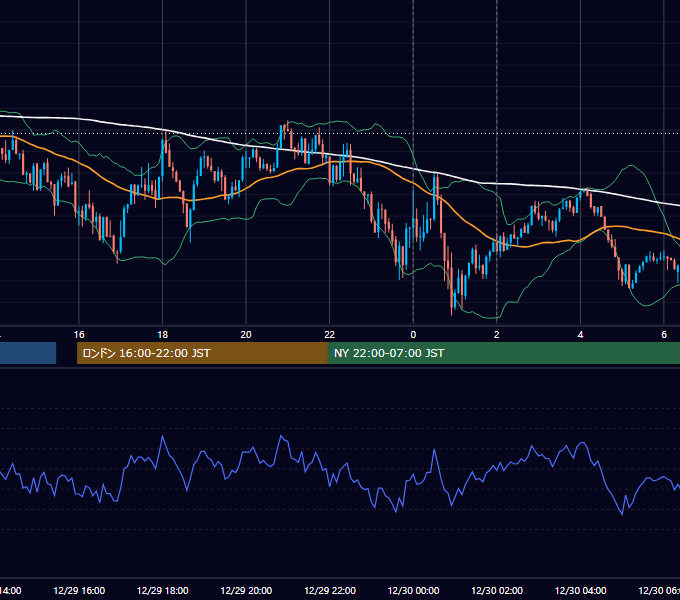Image resolution: width=680 pixels, height=600 pixels.
Task: Click the 2 hour axis label
Action: point(497,335)
